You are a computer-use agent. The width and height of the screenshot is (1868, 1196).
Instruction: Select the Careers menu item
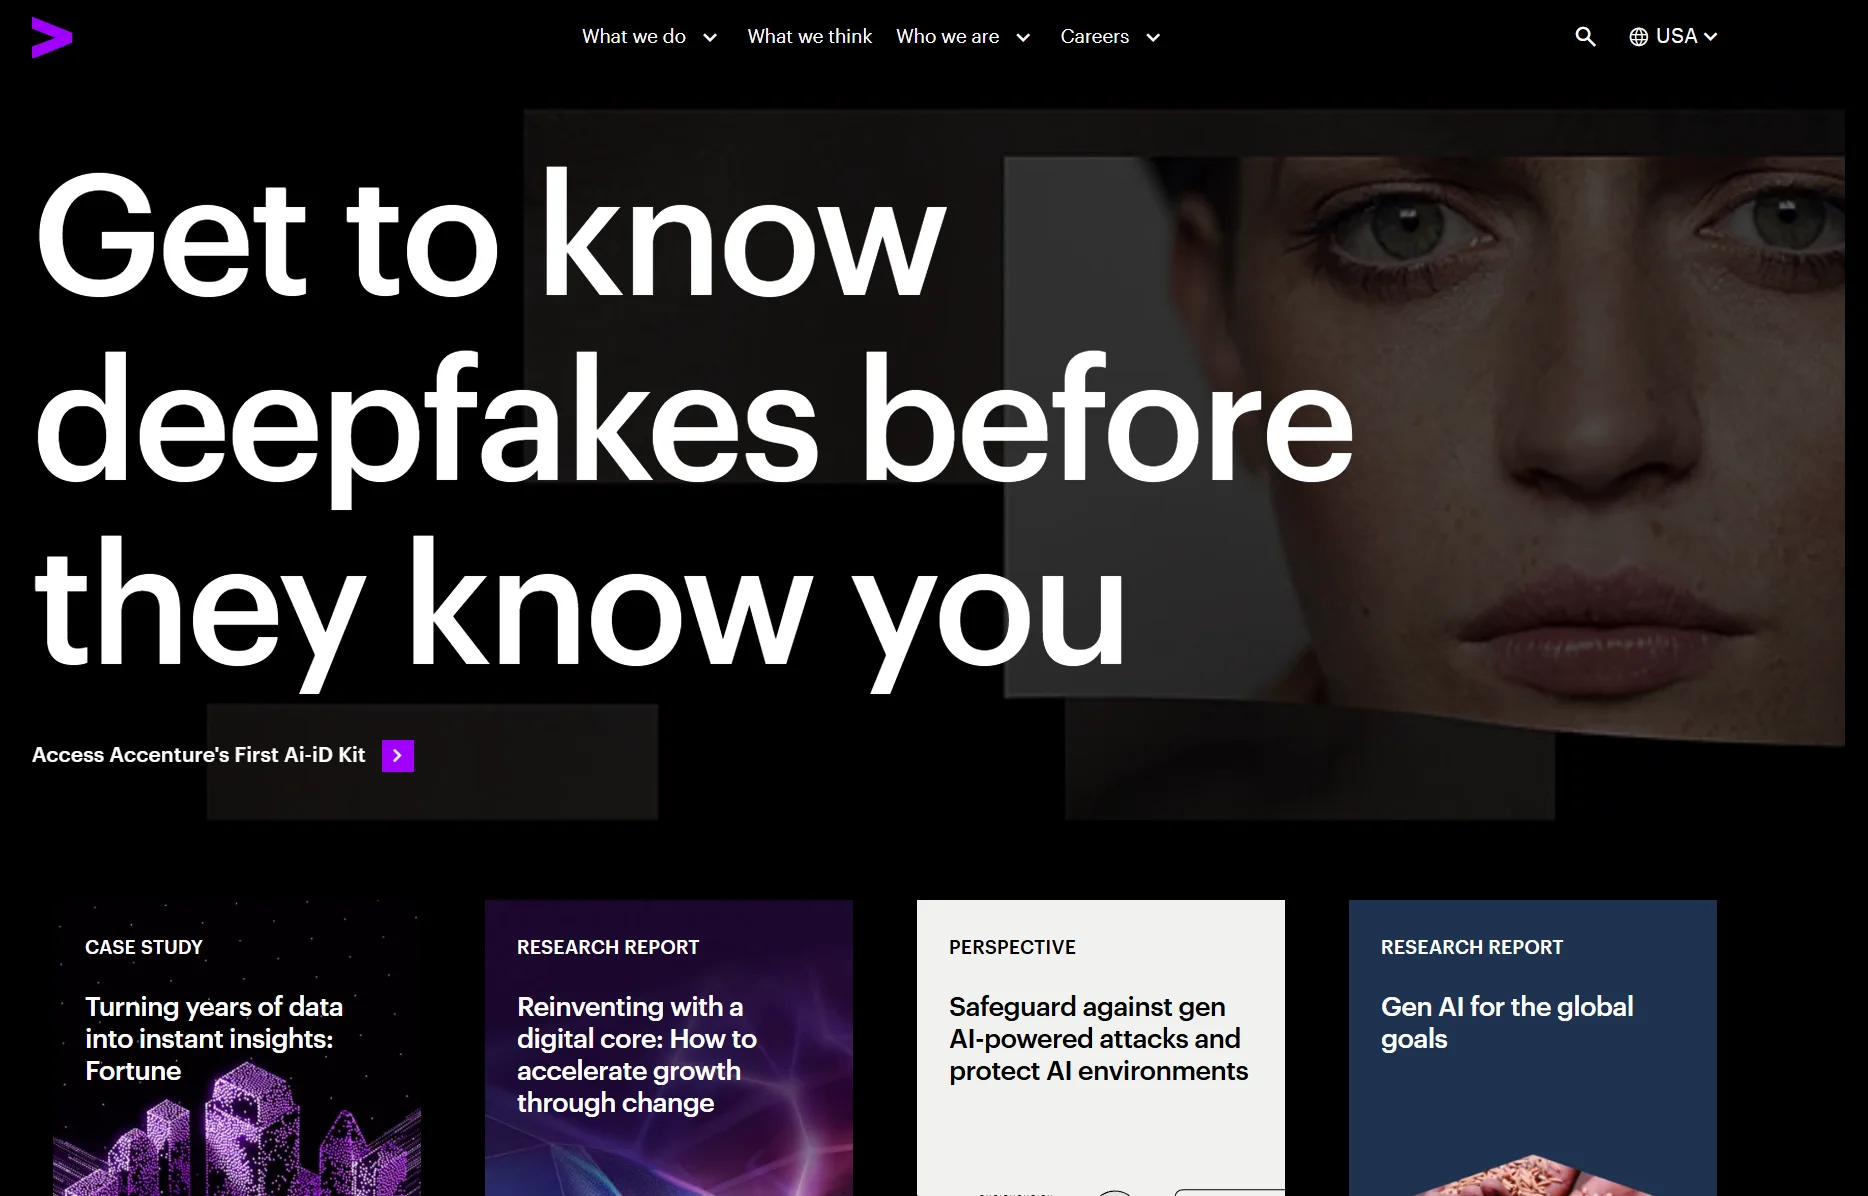[1095, 36]
